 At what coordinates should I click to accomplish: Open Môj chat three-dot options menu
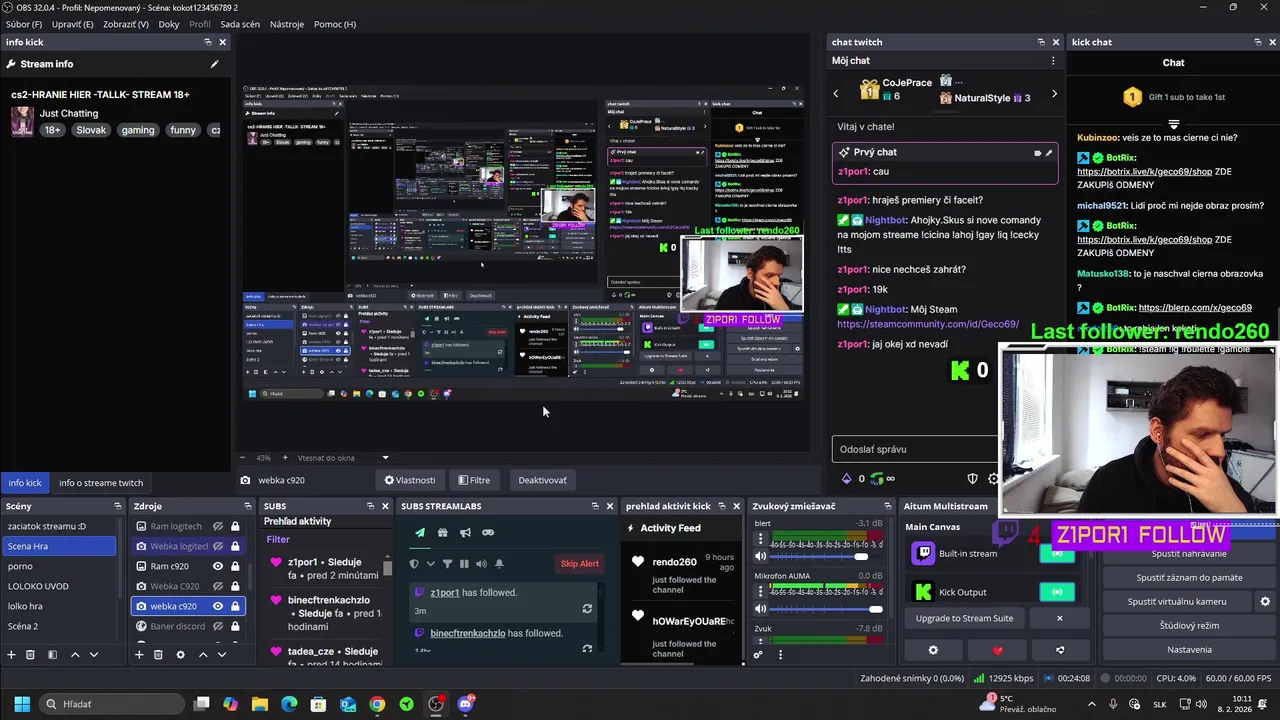[1053, 61]
